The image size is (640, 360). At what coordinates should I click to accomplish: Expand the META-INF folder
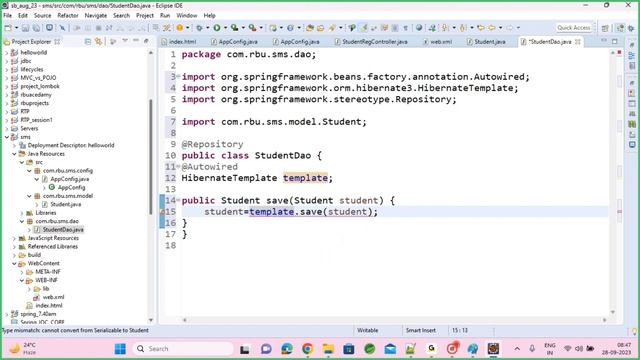[22, 272]
